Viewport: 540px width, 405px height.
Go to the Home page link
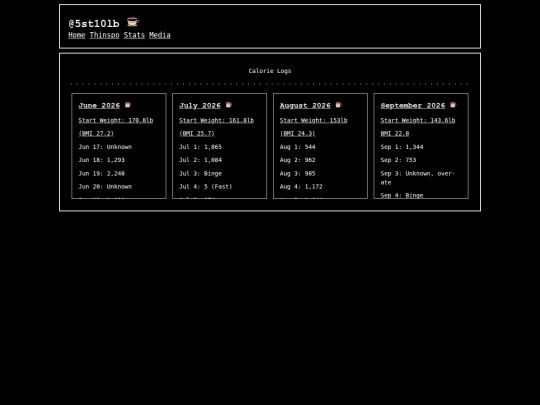77,35
